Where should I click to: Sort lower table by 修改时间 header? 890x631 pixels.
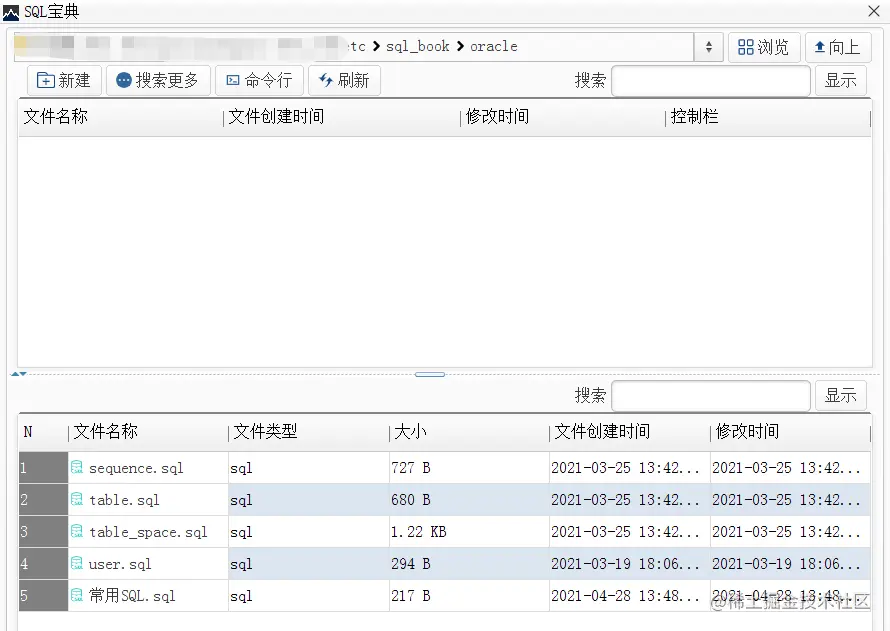(x=790, y=432)
